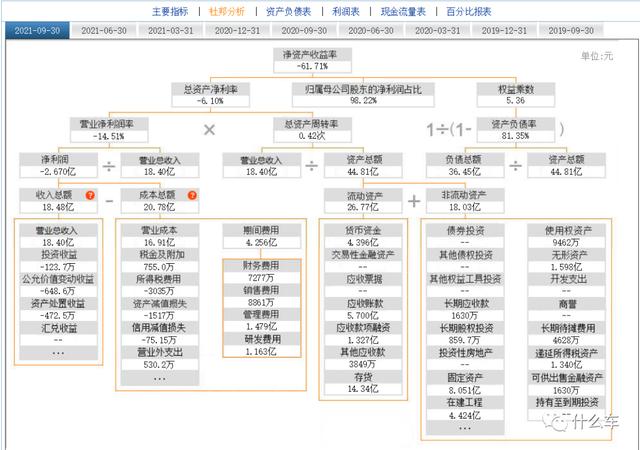Open the 利润表 link
This screenshot has width=640, height=450.
pyautogui.click(x=346, y=11)
